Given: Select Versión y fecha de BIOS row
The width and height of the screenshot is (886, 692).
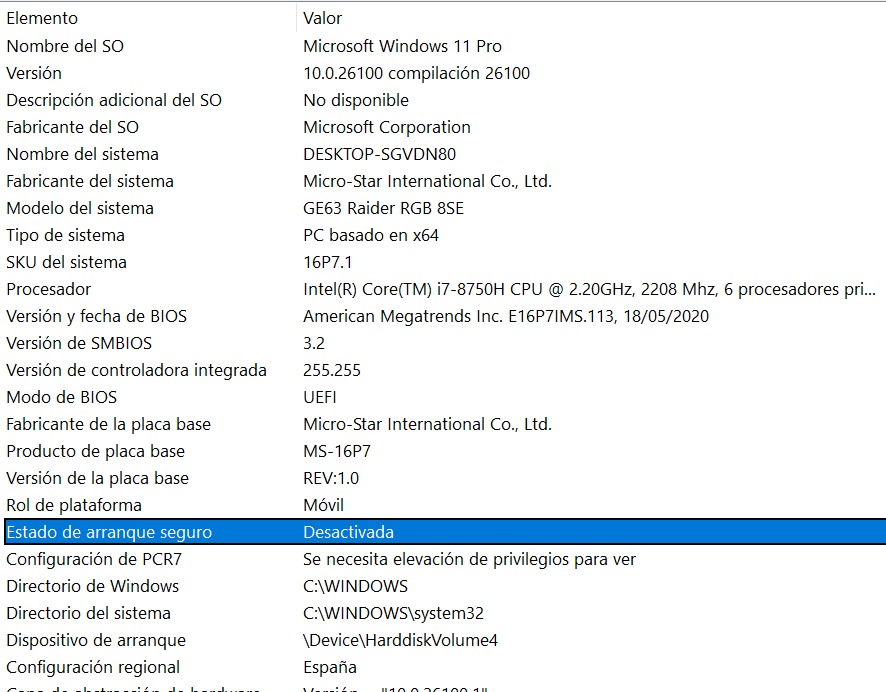Looking at the screenshot, I should pyautogui.click(x=97, y=316).
